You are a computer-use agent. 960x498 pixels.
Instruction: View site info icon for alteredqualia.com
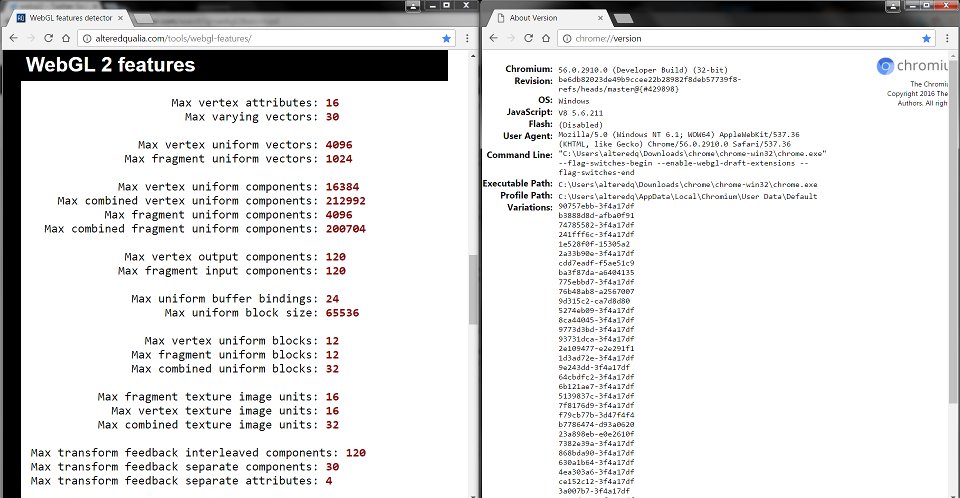click(87, 39)
